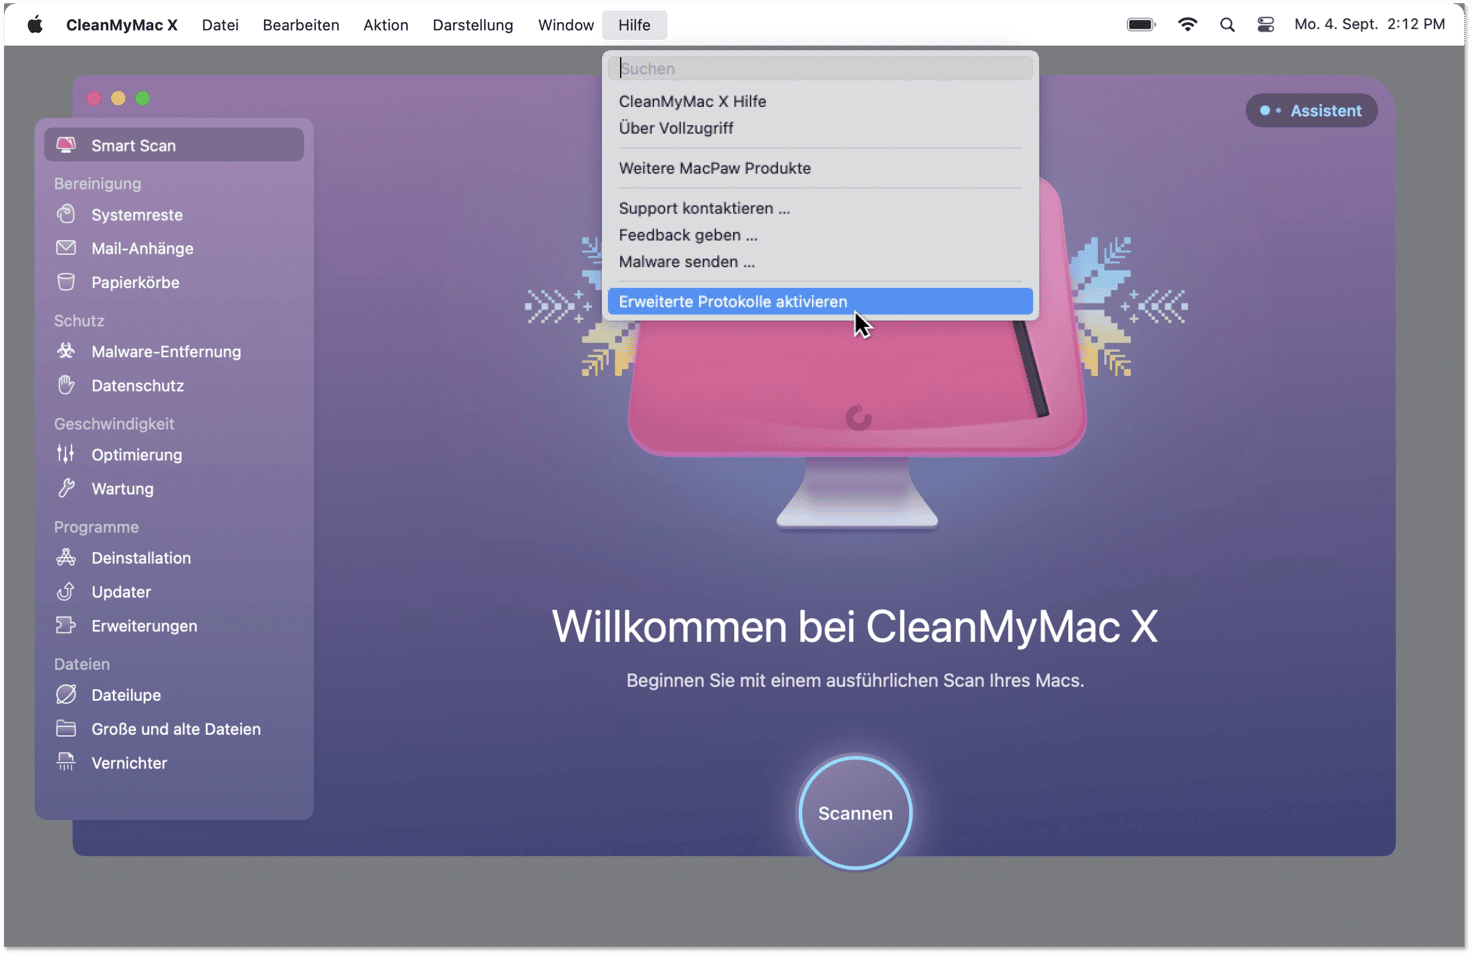
Task: Click the Systemreste icon in sidebar
Action: tap(66, 214)
